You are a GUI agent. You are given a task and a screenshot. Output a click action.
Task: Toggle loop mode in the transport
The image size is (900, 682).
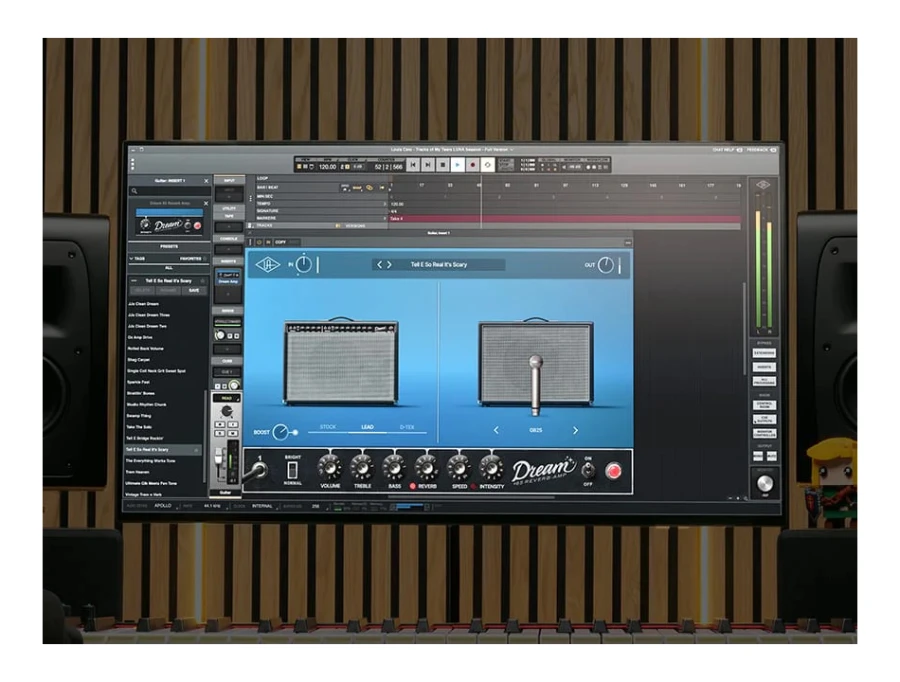pyautogui.click(x=487, y=165)
